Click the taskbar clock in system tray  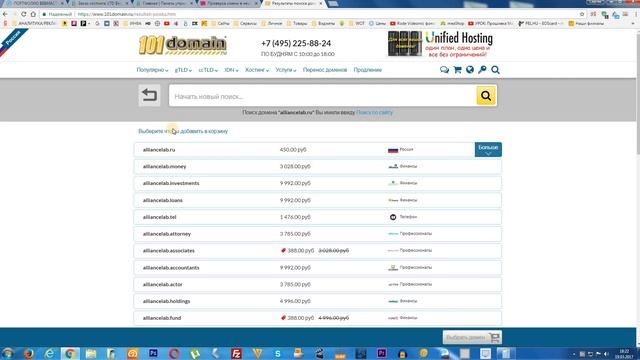click(624, 354)
